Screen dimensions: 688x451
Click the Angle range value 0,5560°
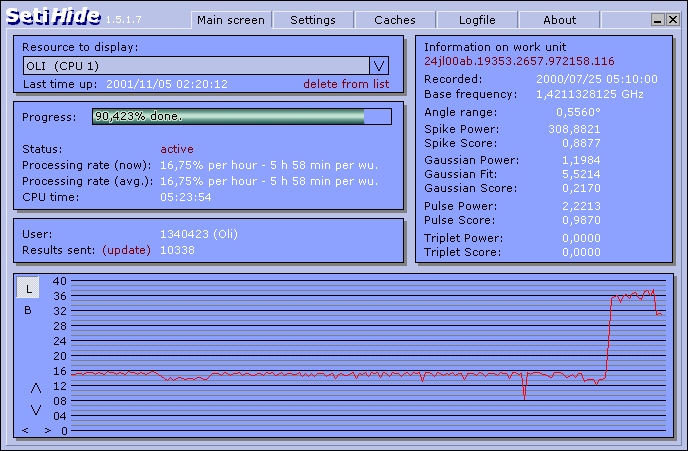578,112
